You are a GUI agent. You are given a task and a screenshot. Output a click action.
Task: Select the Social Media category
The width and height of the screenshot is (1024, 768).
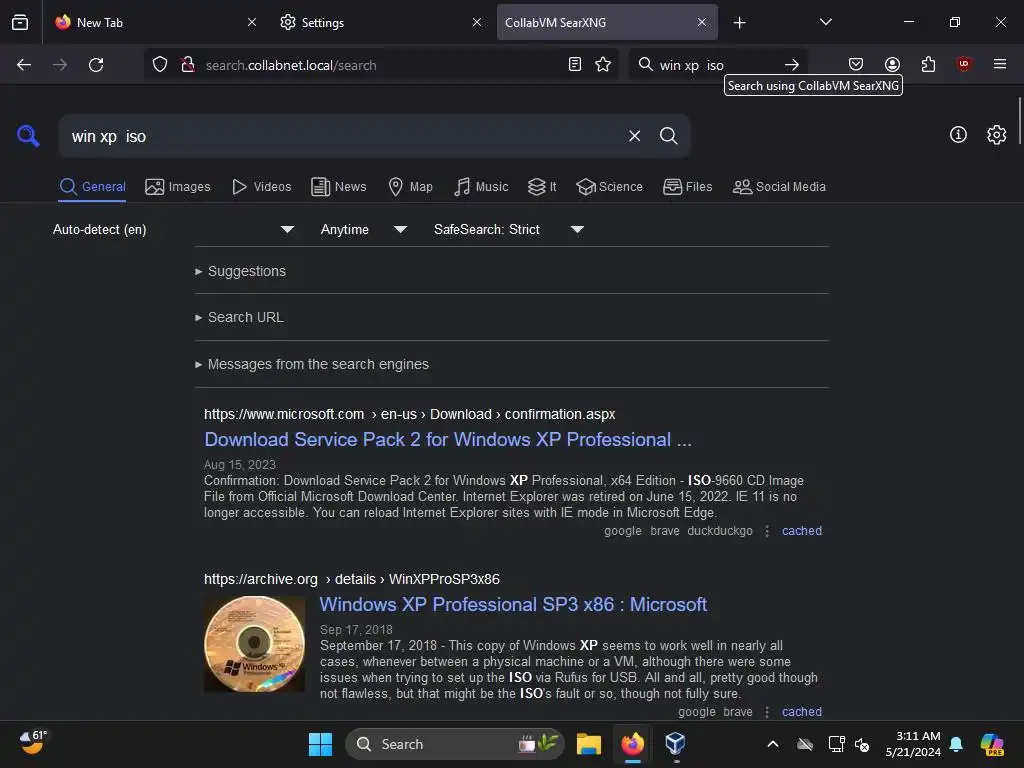[x=779, y=187]
